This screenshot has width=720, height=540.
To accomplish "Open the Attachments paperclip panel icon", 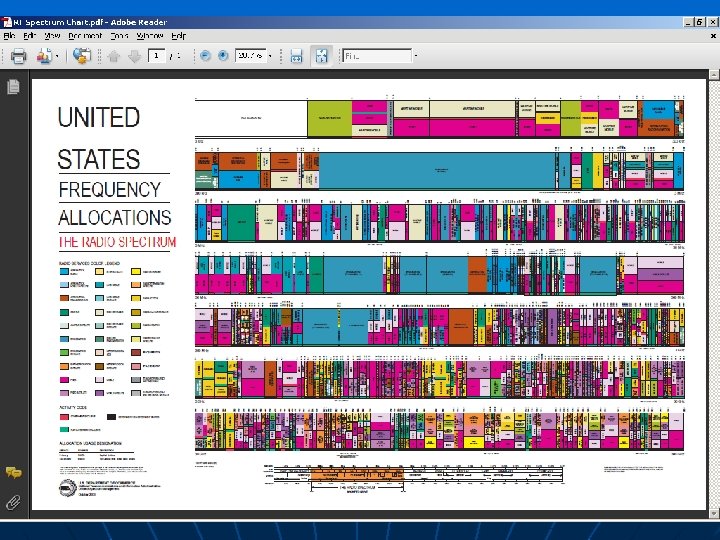I will [13, 502].
